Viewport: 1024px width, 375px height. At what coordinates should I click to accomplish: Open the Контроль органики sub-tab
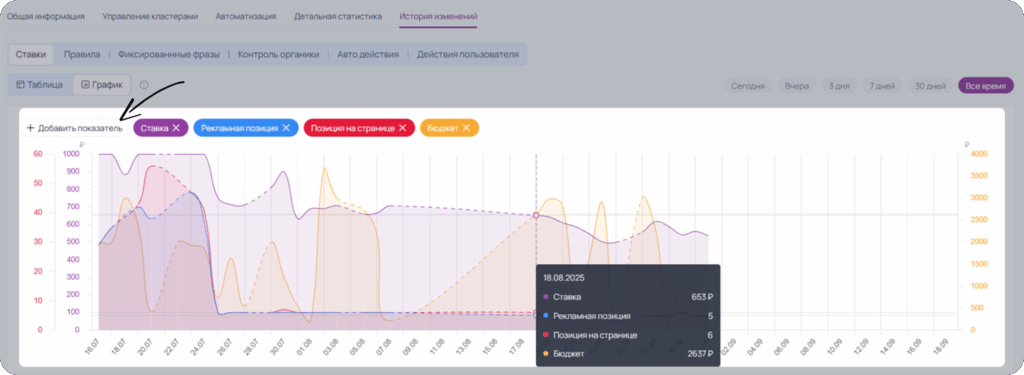tap(278, 54)
